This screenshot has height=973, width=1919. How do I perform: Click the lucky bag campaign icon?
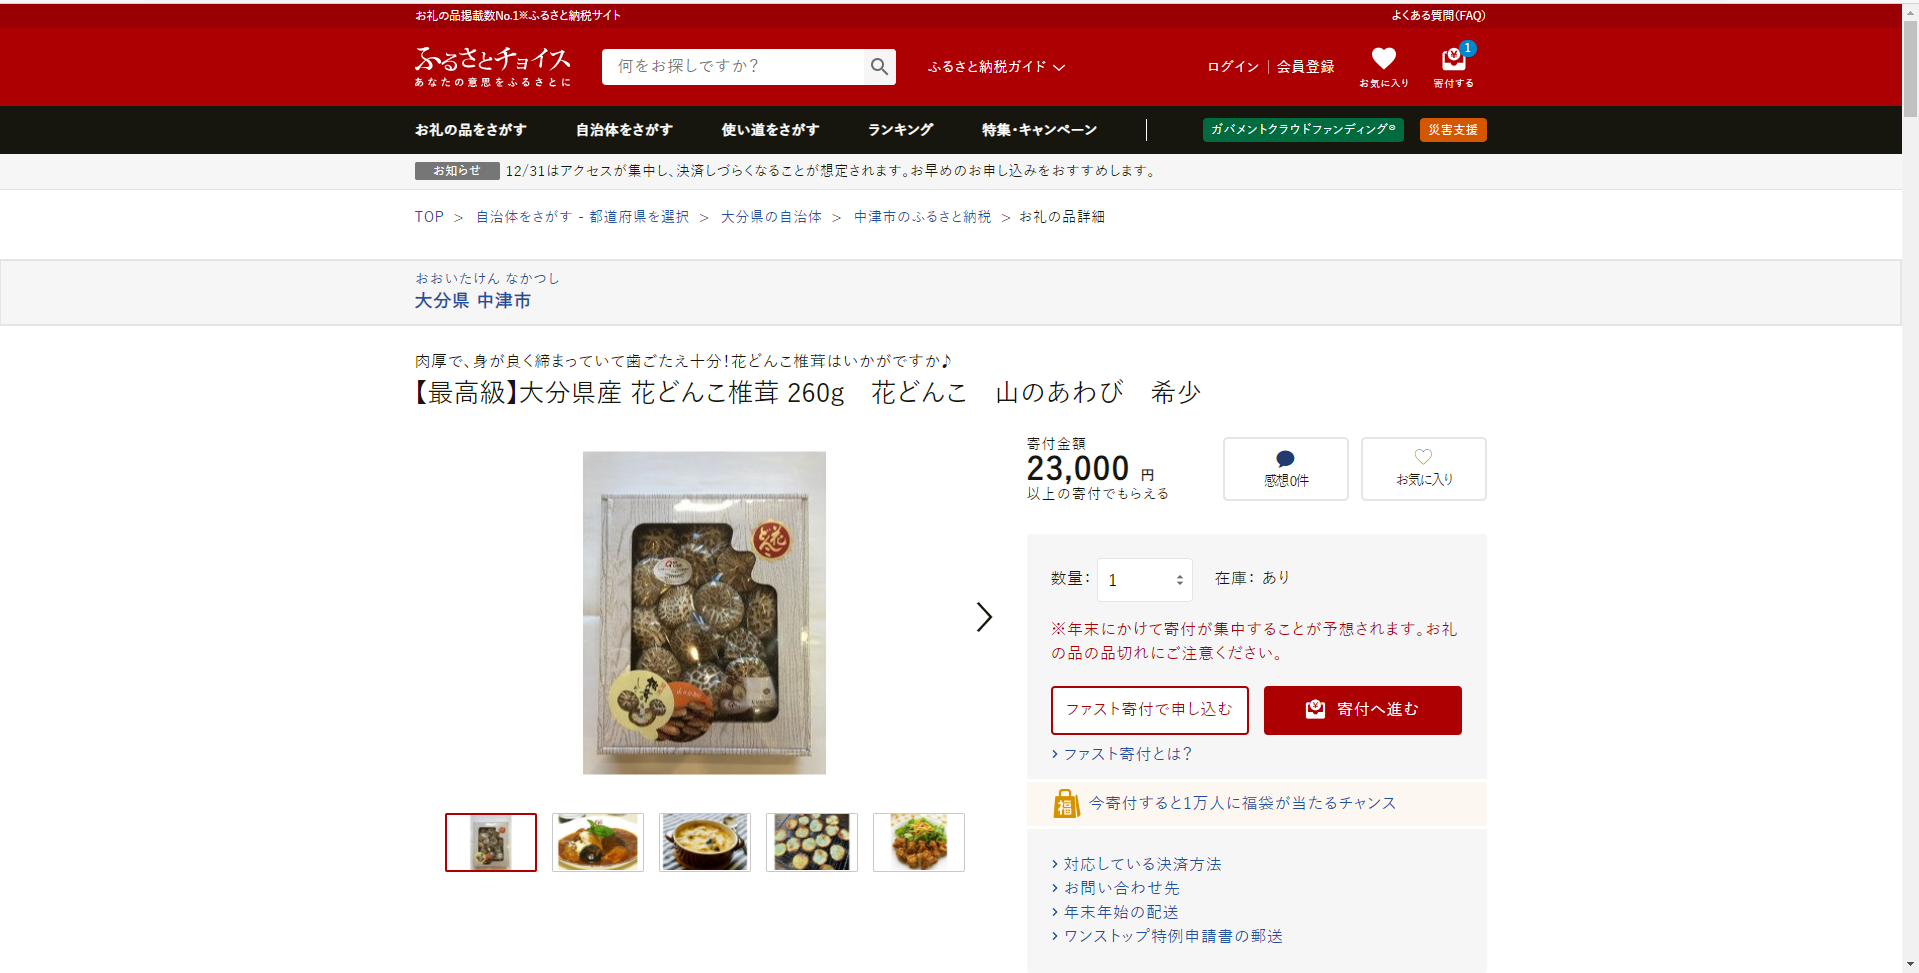tap(1066, 803)
